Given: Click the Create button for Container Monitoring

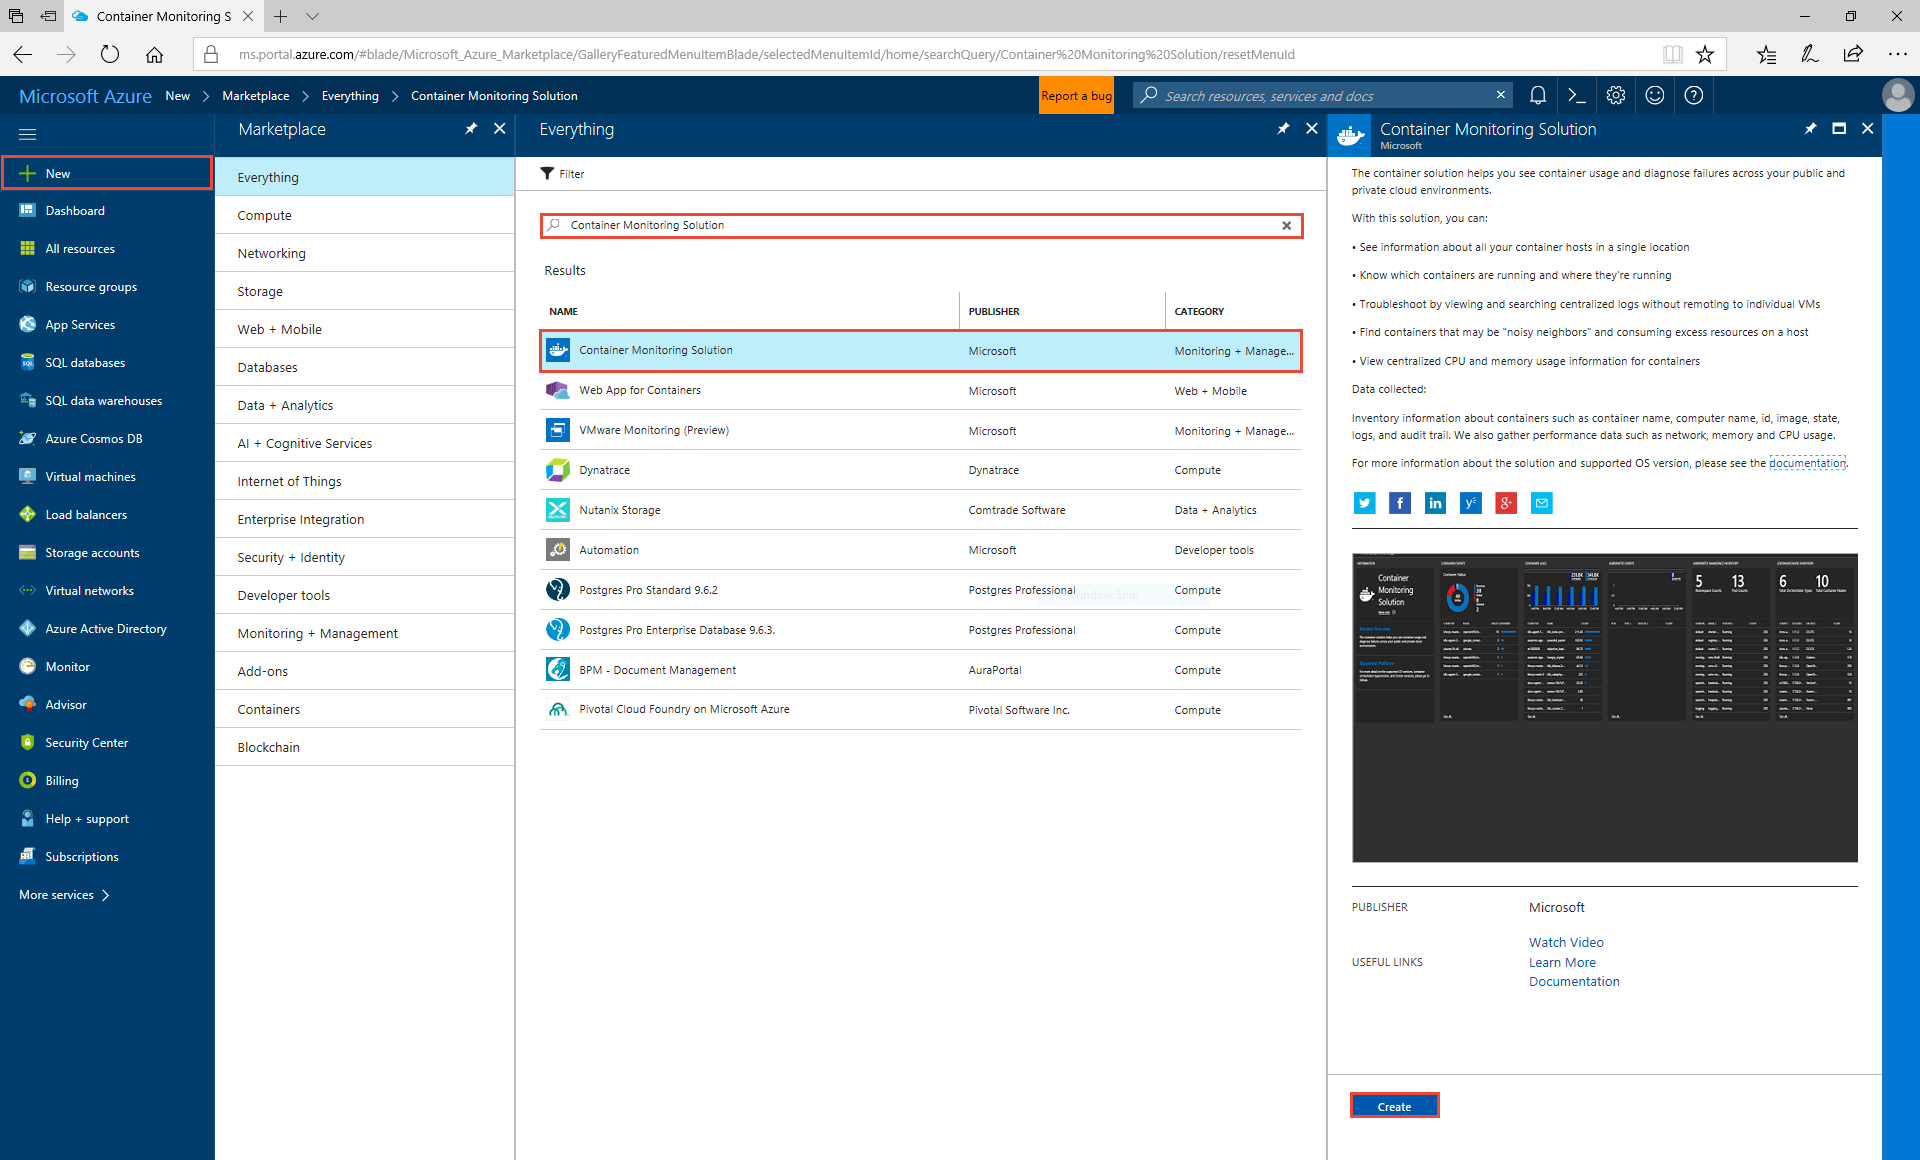Looking at the screenshot, I should tap(1393, 1107).
